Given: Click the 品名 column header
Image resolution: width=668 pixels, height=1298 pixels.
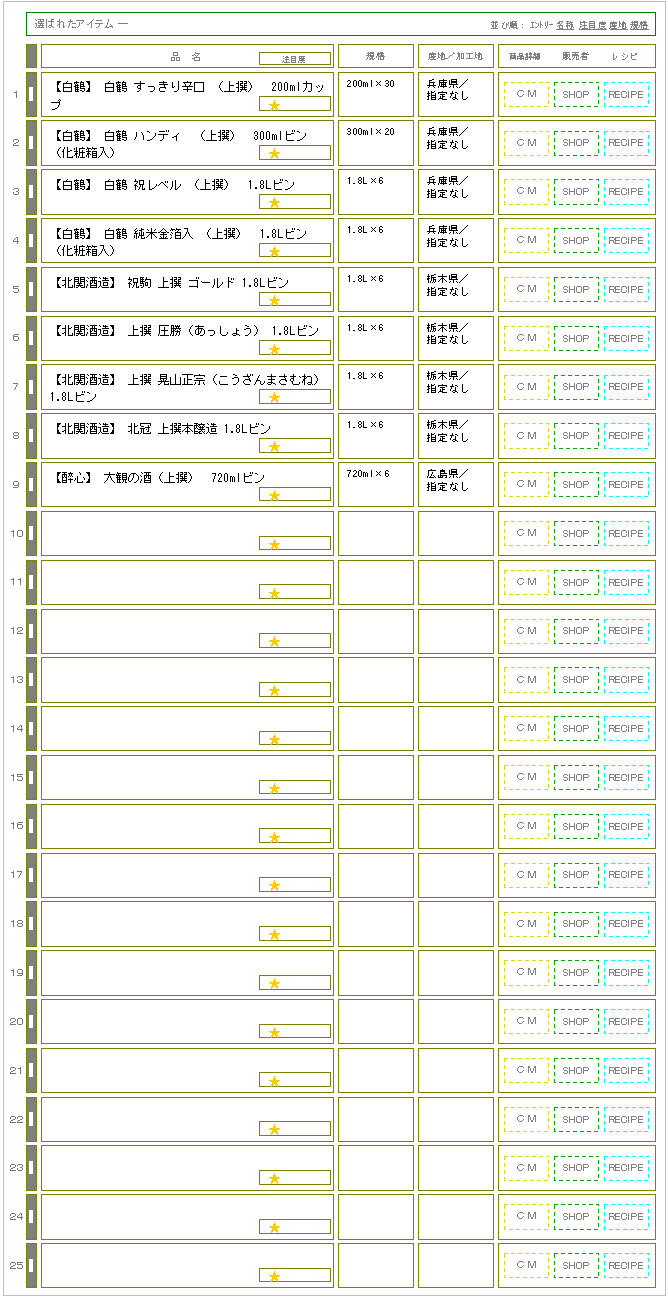Looking at the screenshot, I should 186,57.
